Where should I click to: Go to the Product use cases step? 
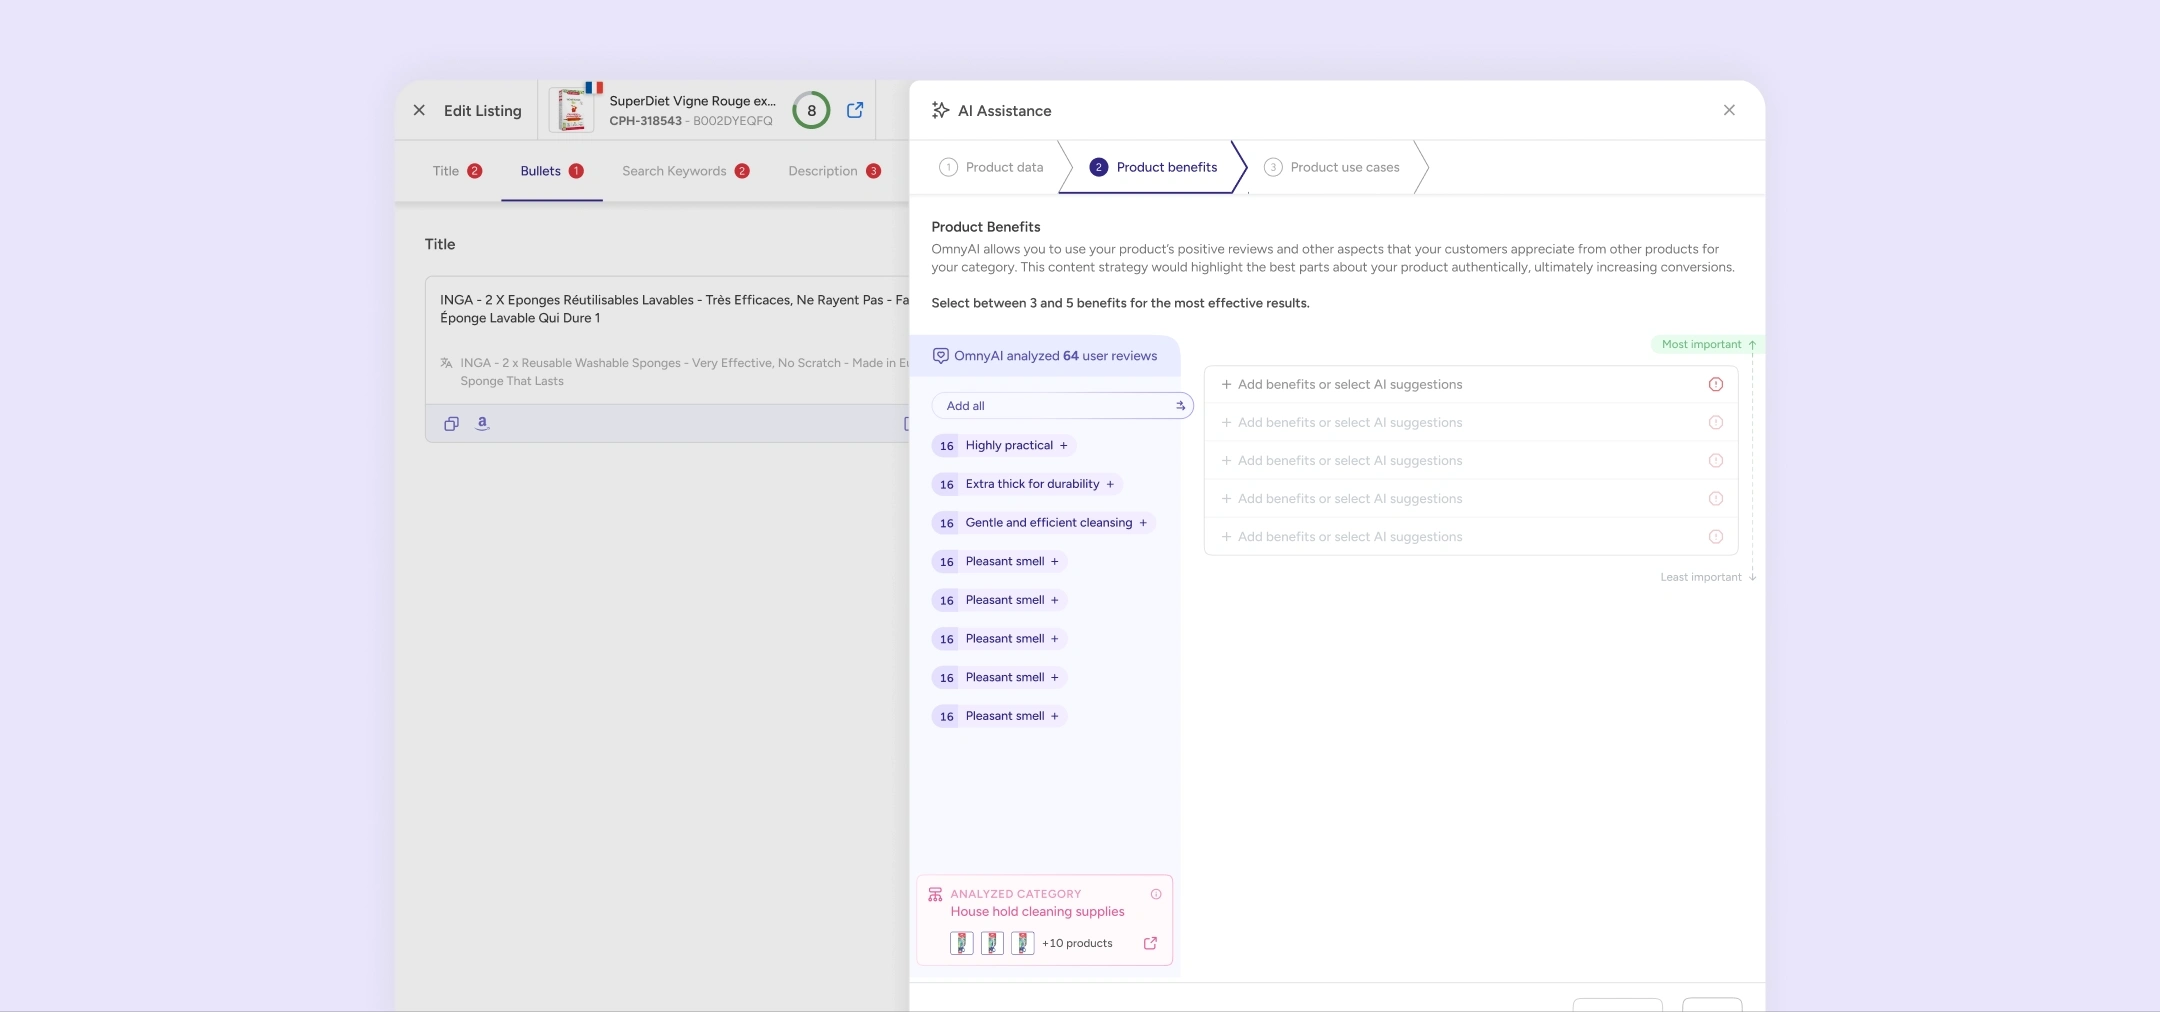pos(1331,167)
